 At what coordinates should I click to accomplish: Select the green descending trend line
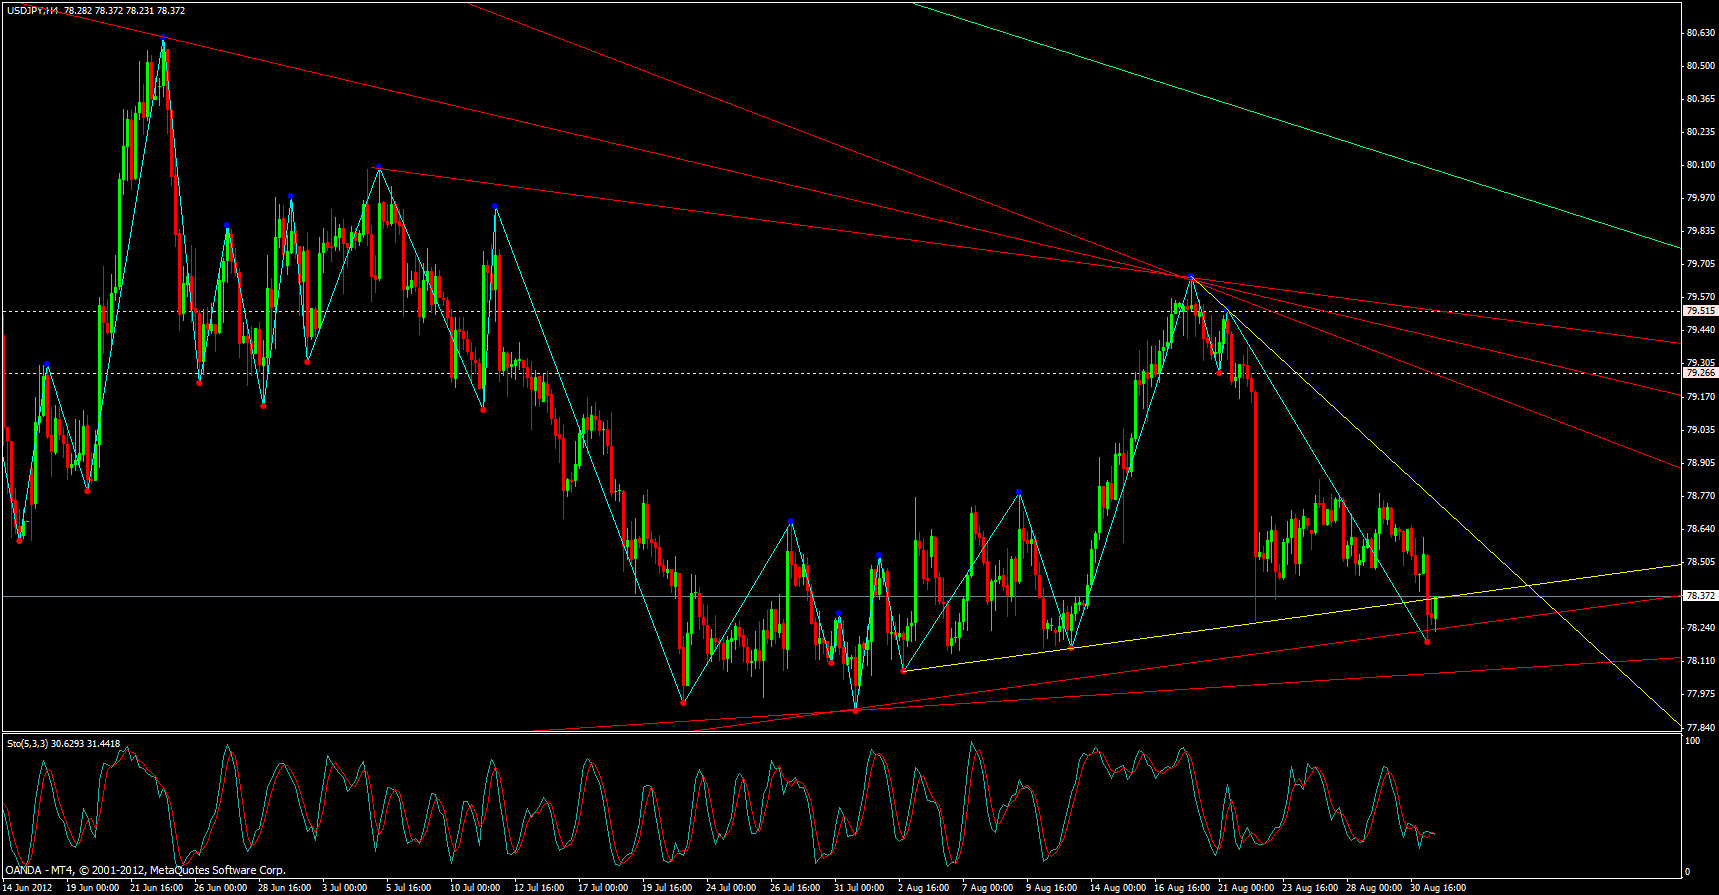(1300, 122)
